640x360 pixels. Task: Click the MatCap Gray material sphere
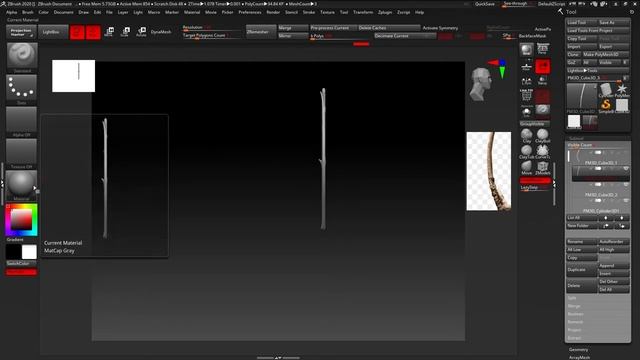coord(22,184)
